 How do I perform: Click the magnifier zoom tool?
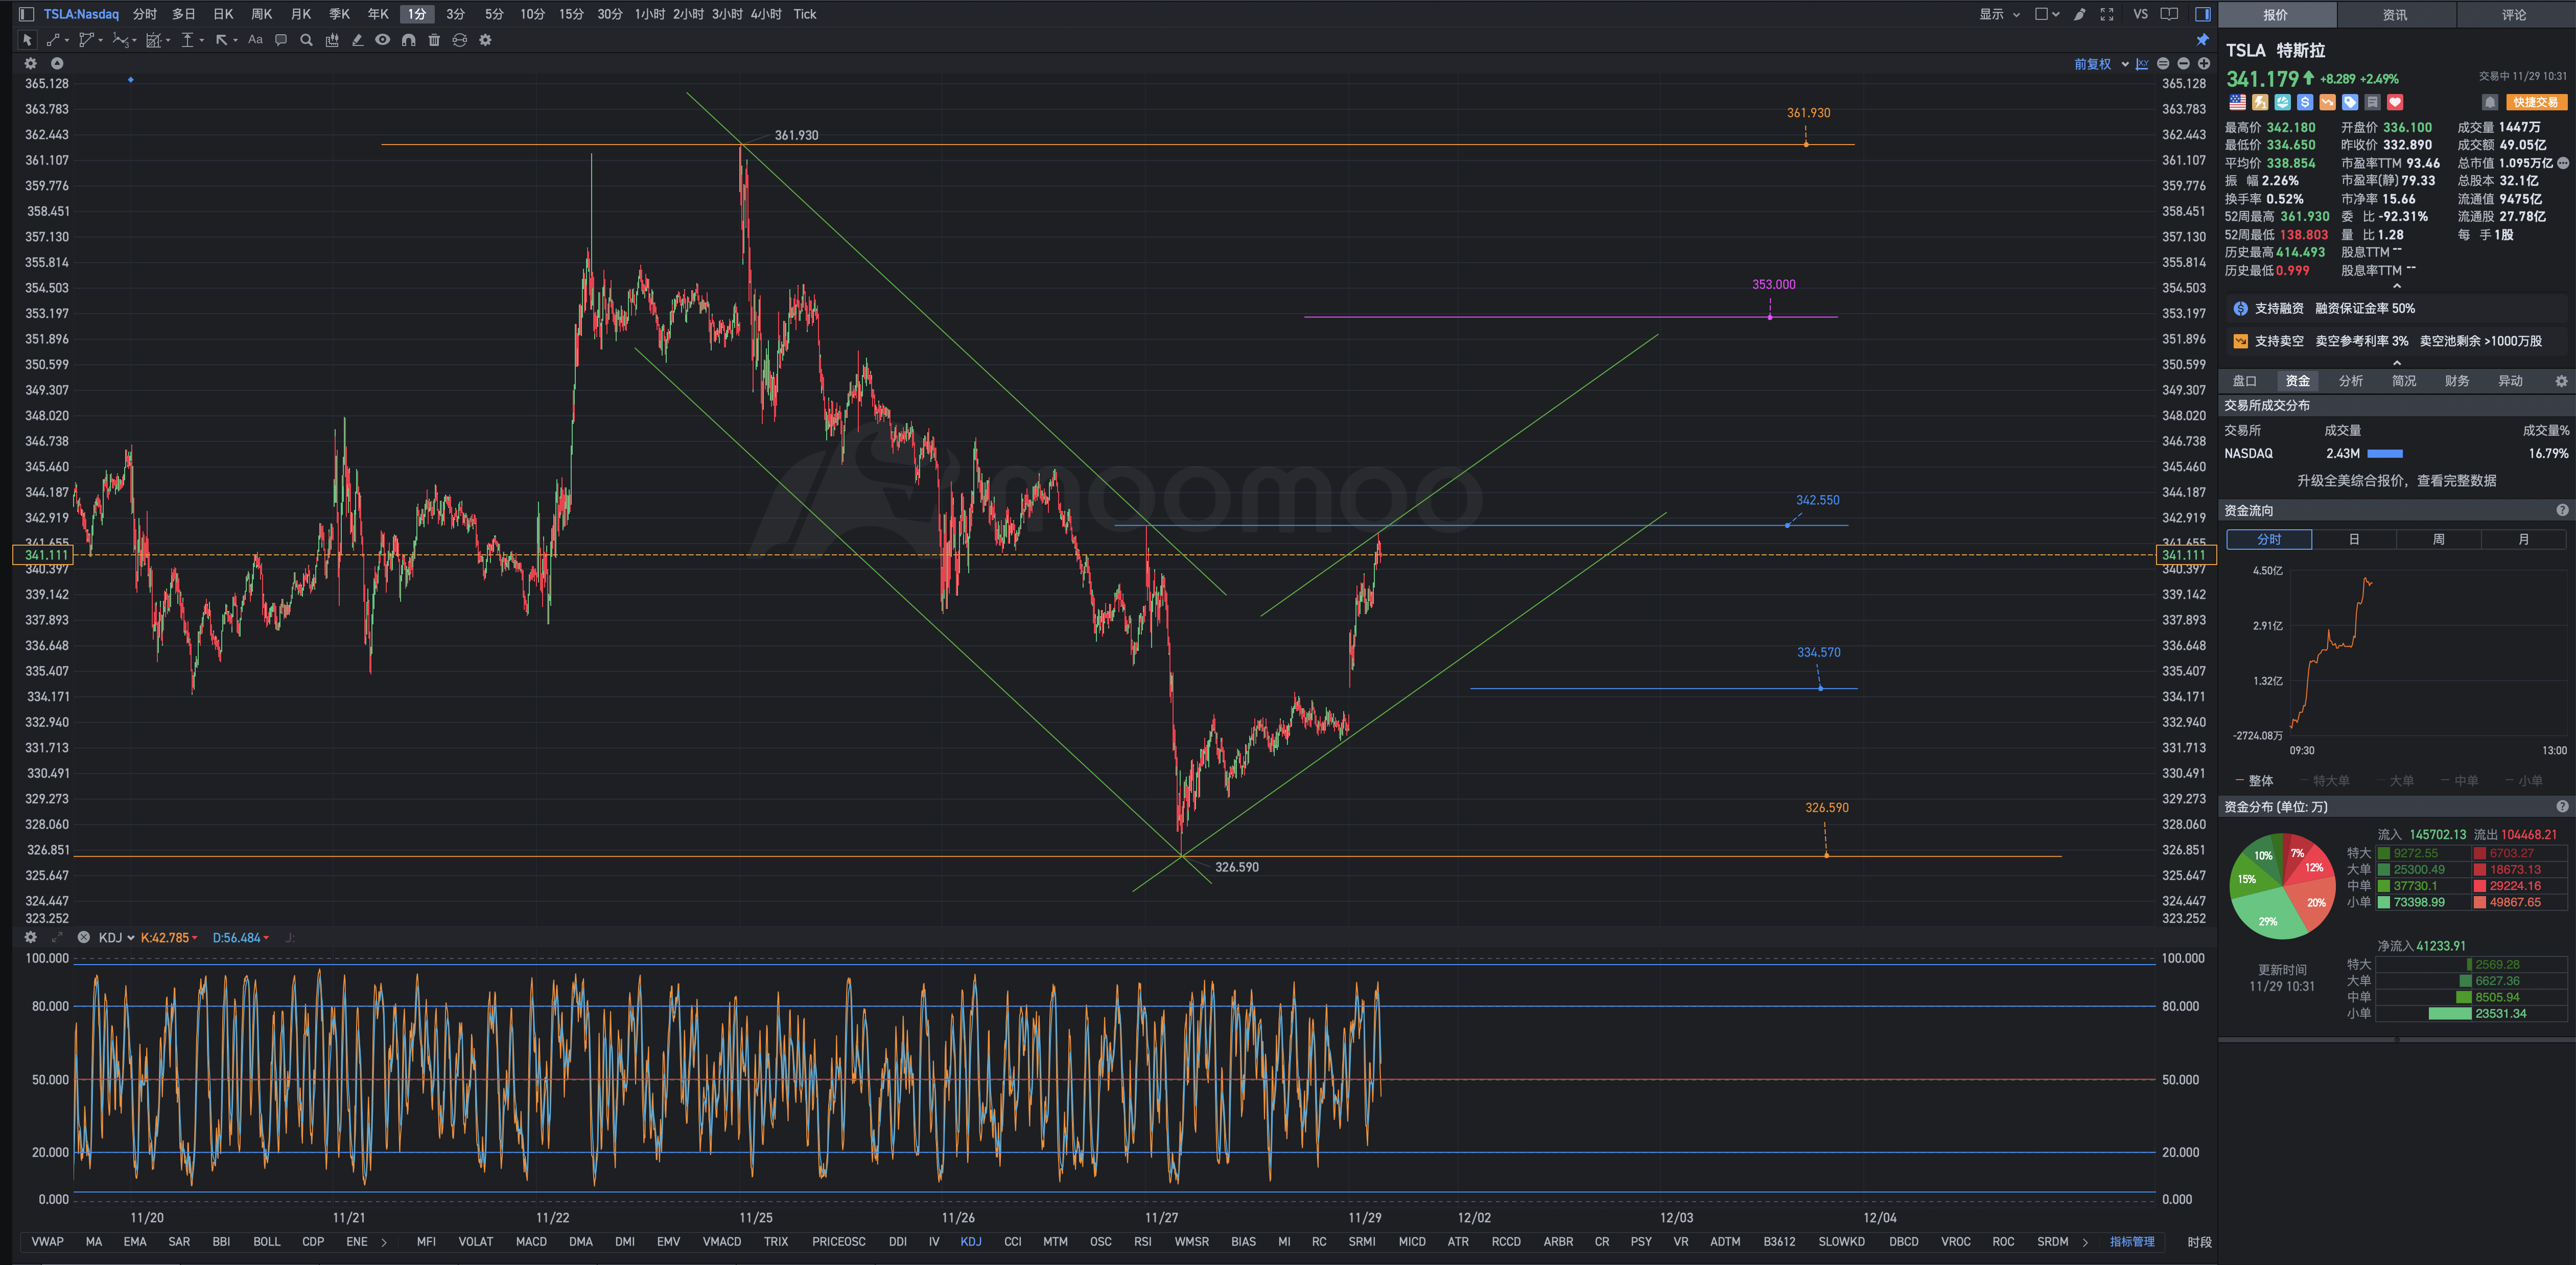[306, 40]
